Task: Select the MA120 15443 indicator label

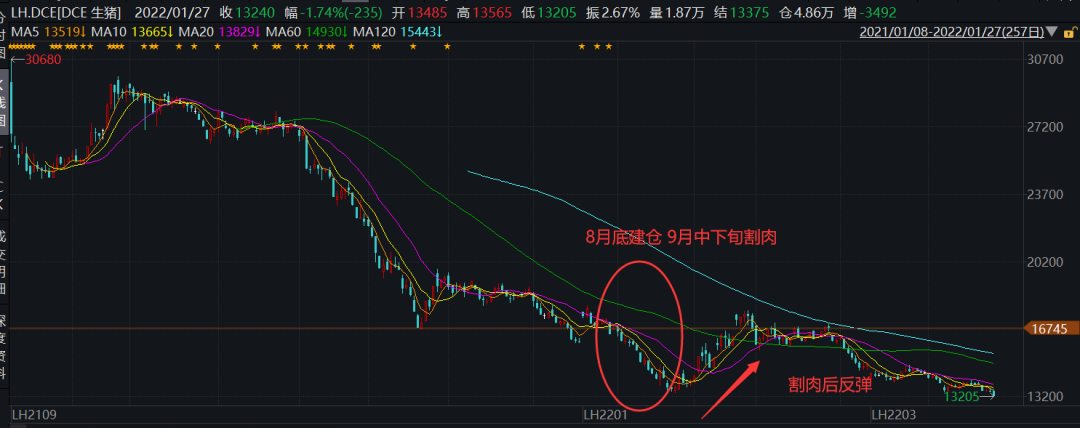Action: point(397,32)
